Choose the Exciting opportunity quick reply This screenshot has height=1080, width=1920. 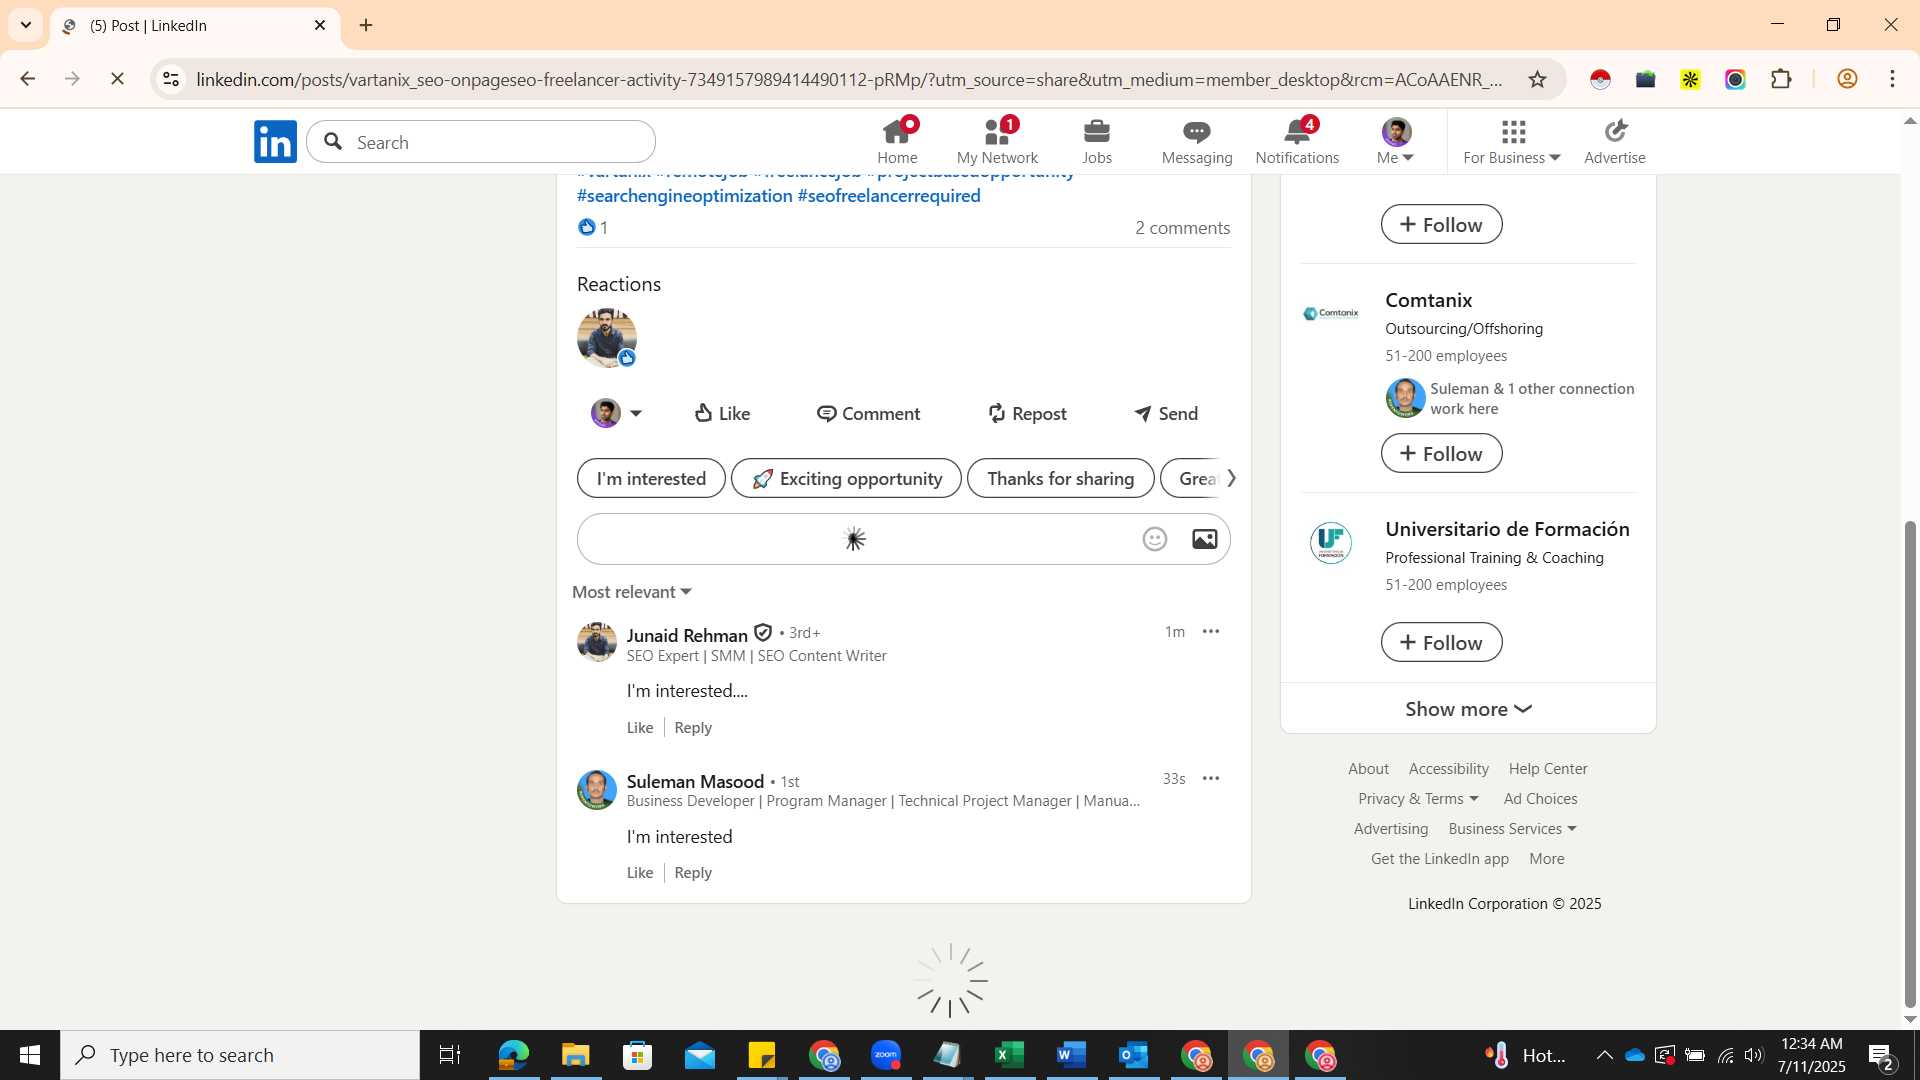coord(846,478)
